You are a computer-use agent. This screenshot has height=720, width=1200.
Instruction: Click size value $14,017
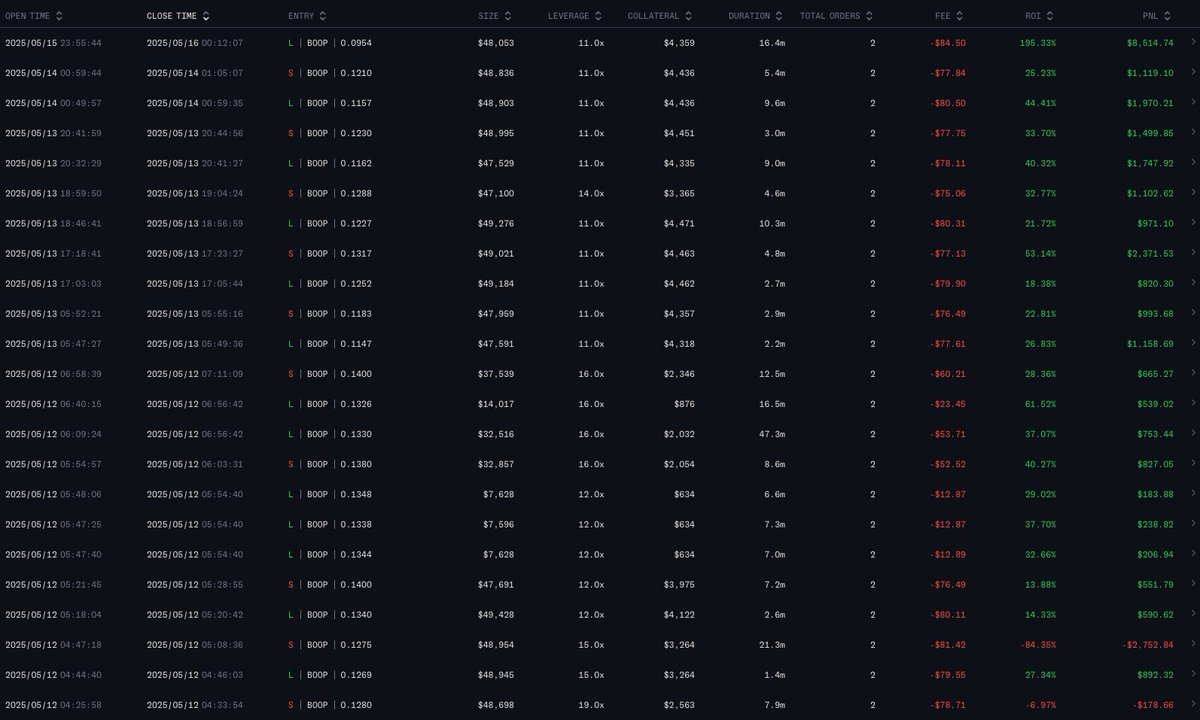[x=497, y=404]
